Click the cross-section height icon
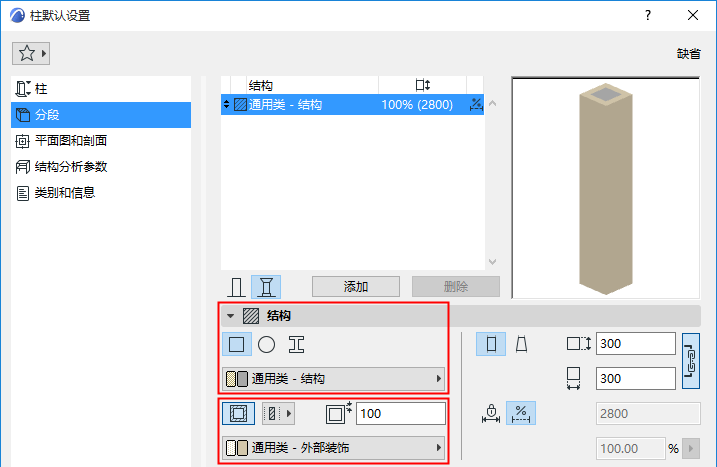The width and height of the screenshot is (717, 467). [x=579, y=344]
